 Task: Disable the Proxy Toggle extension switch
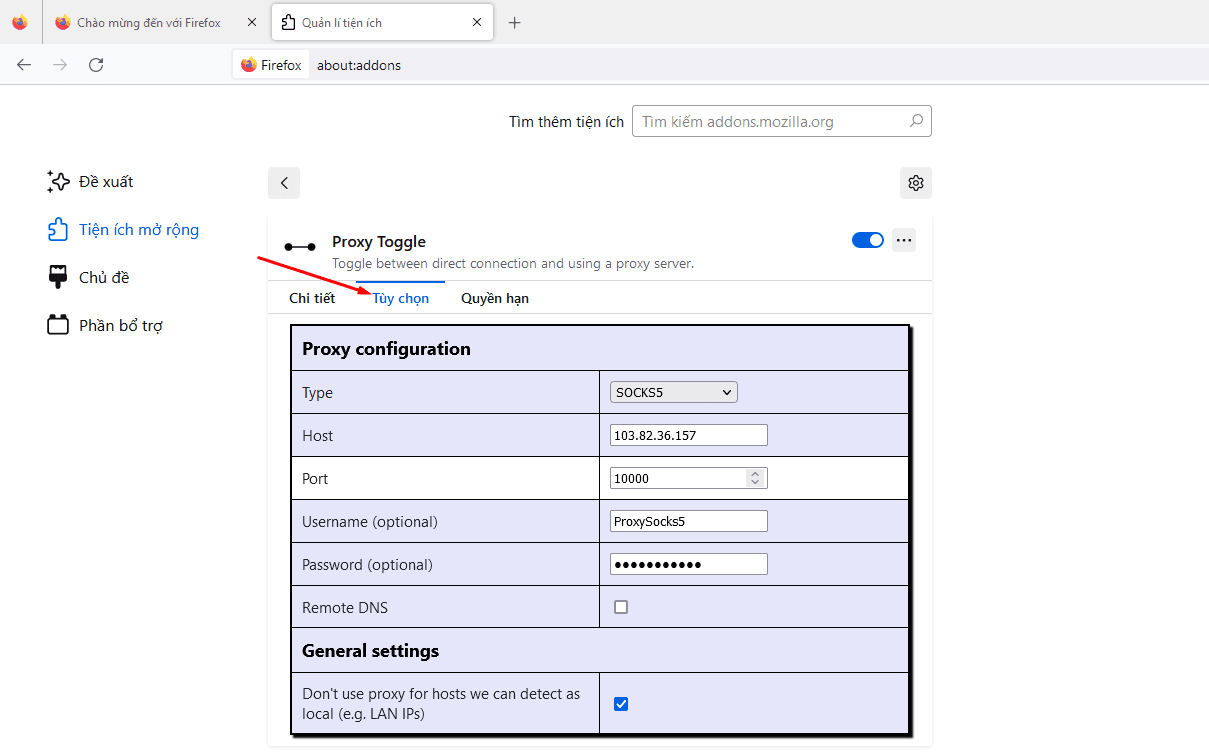pyautogui.click(x=868, y=240)
